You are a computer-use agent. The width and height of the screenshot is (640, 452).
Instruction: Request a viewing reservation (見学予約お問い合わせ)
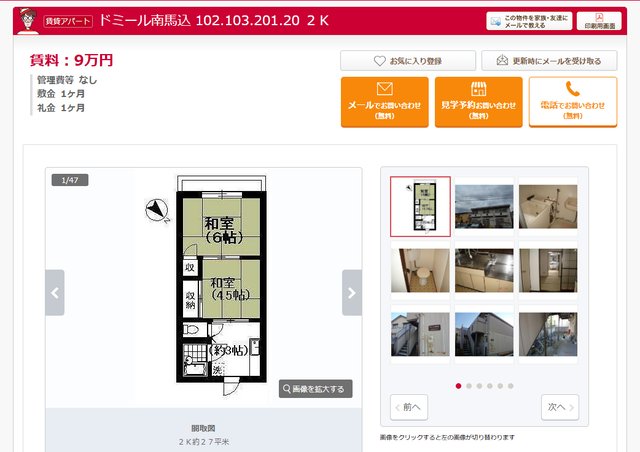(478, 102)
